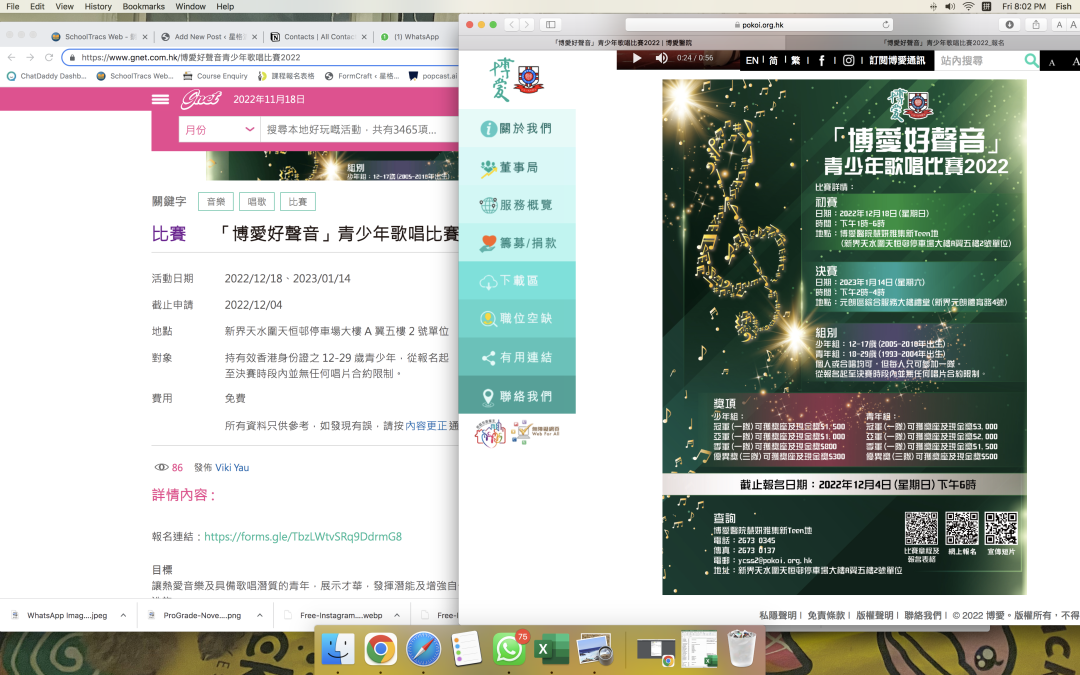Open ChatDaddy Dashboard bookmark
The image size is (1080, 675).
pos(46,76)
